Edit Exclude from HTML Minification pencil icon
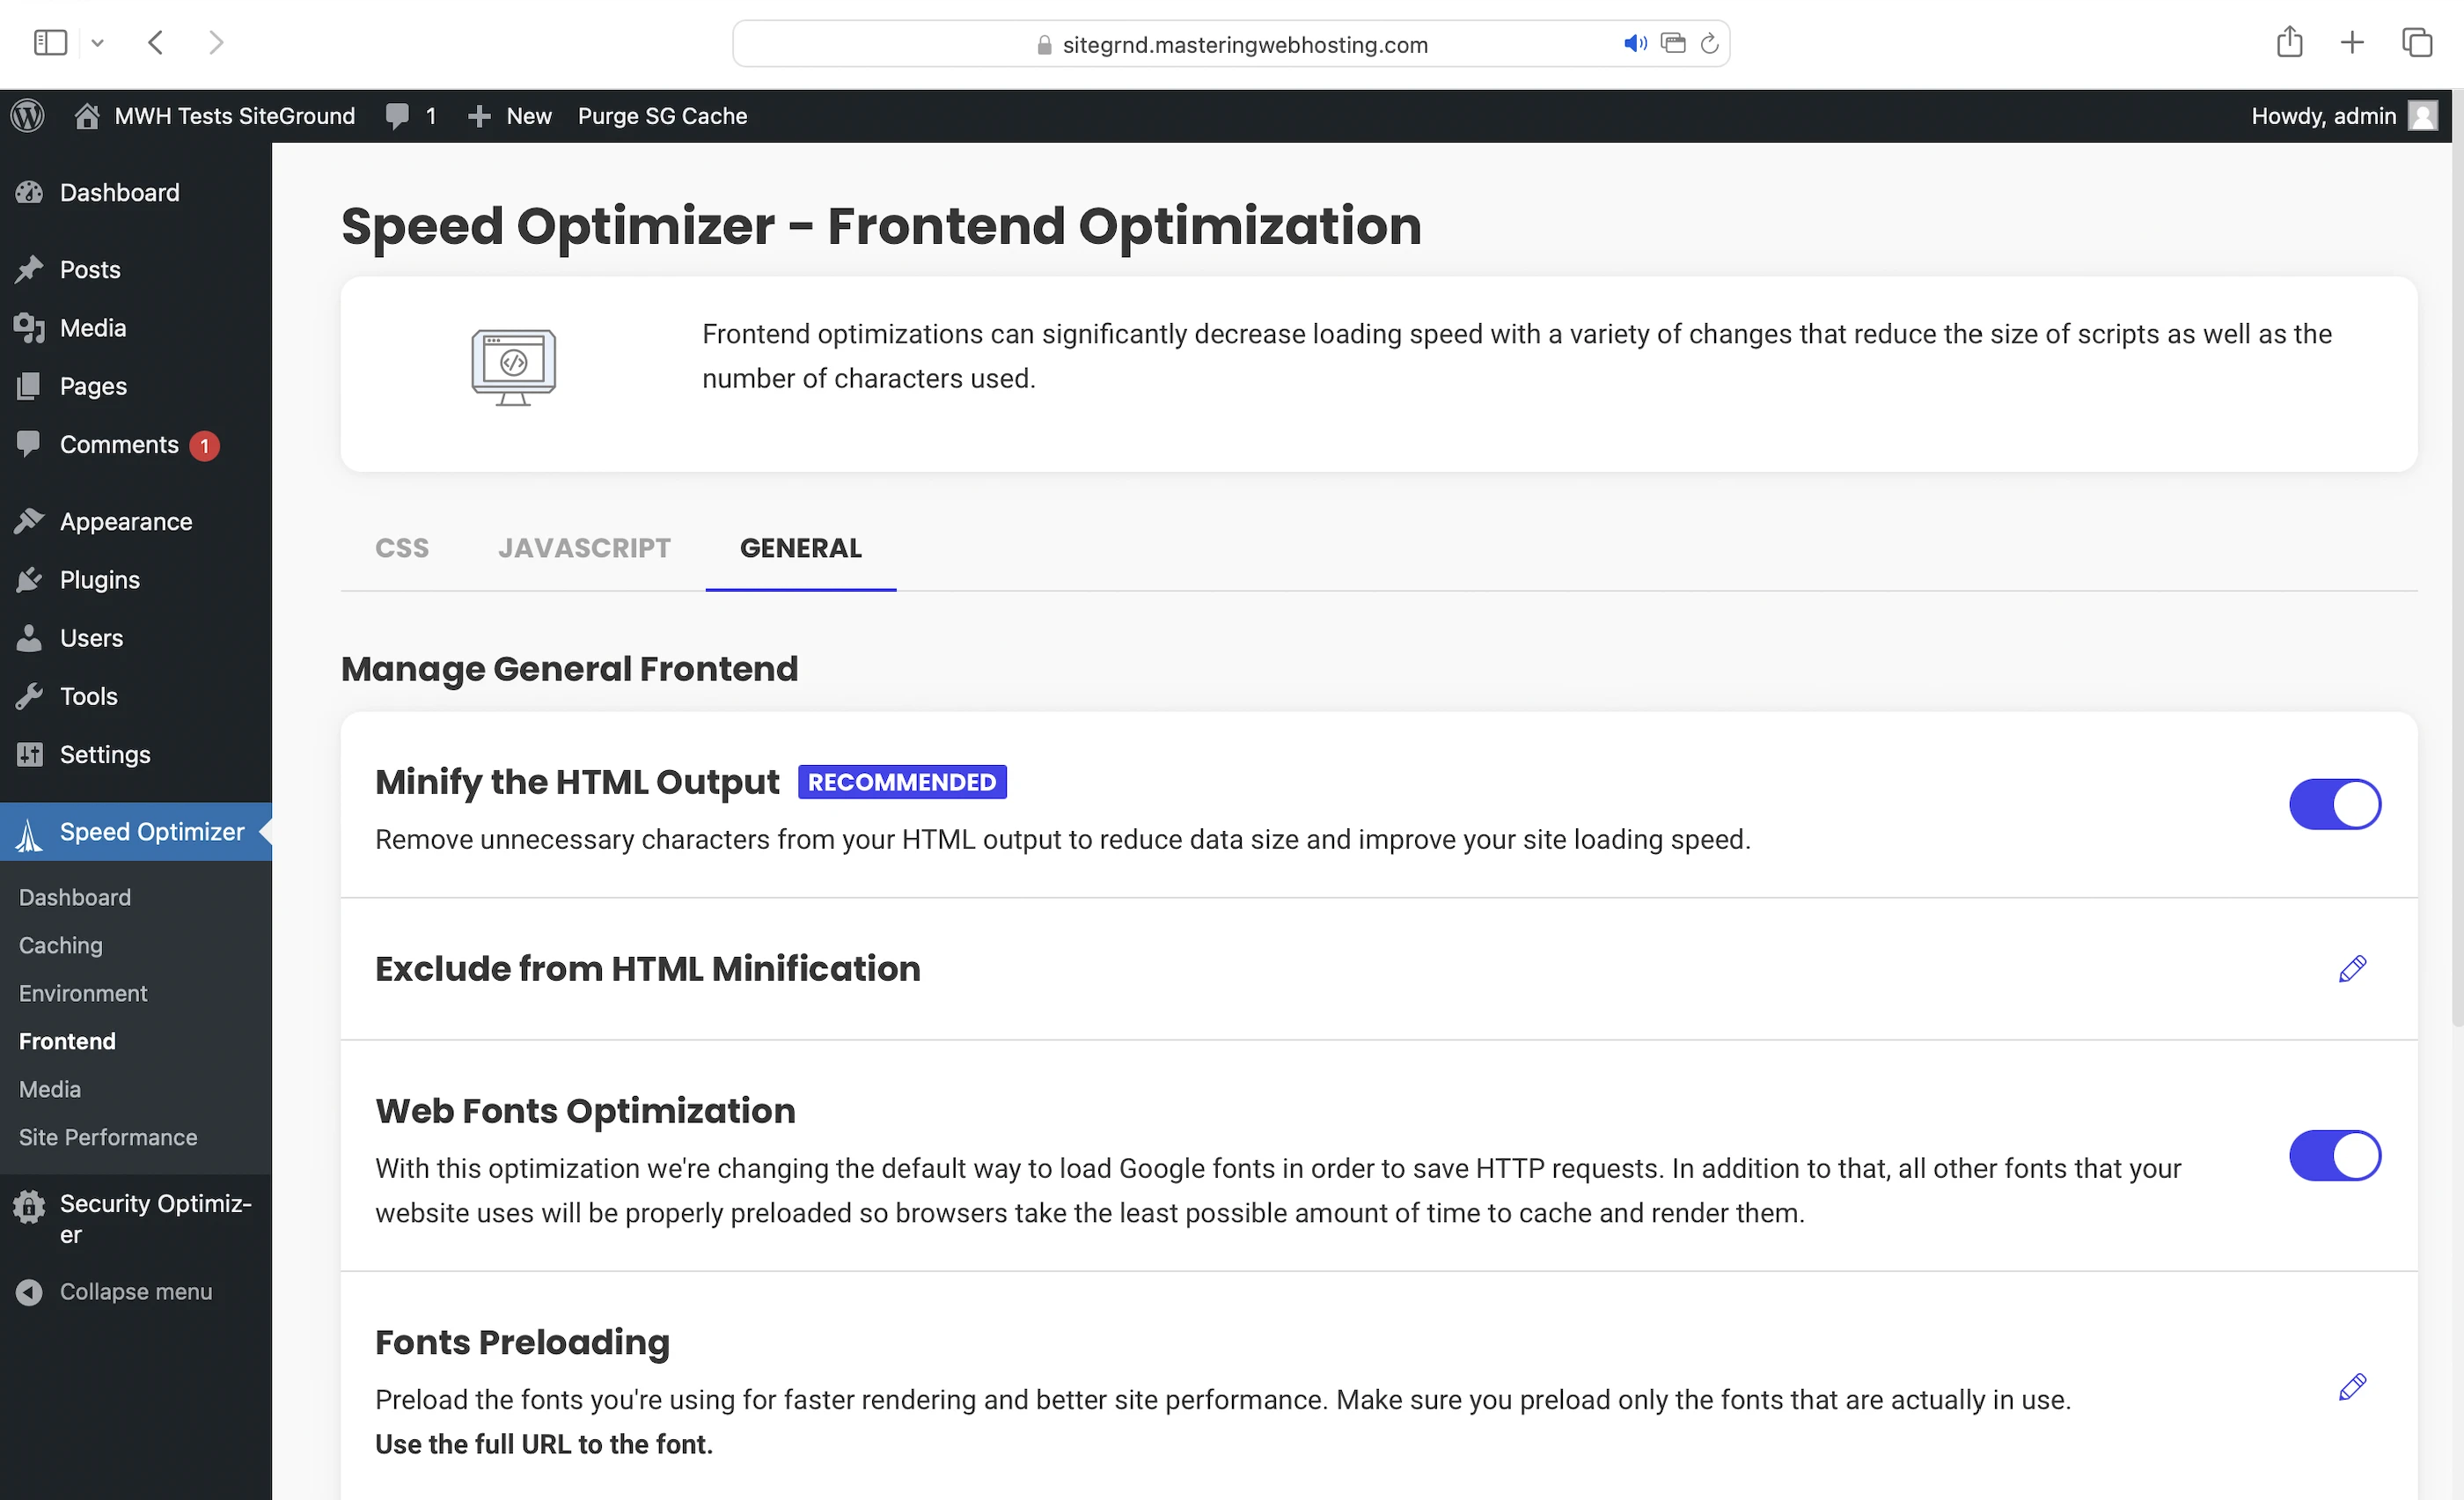This screenshot has width=2464, height=1500. pos(2352,968)
